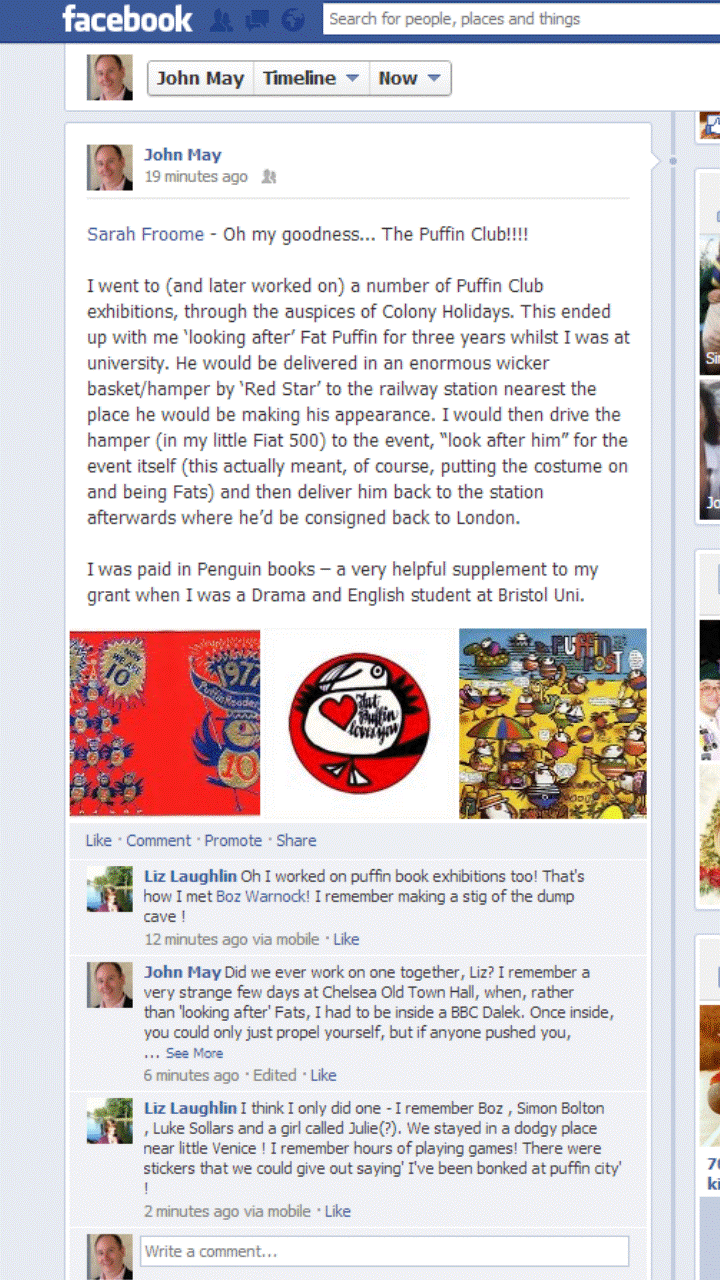Click Promote under the post
Viewport: 720px width, 1280px height.
(x=233, y=841)
